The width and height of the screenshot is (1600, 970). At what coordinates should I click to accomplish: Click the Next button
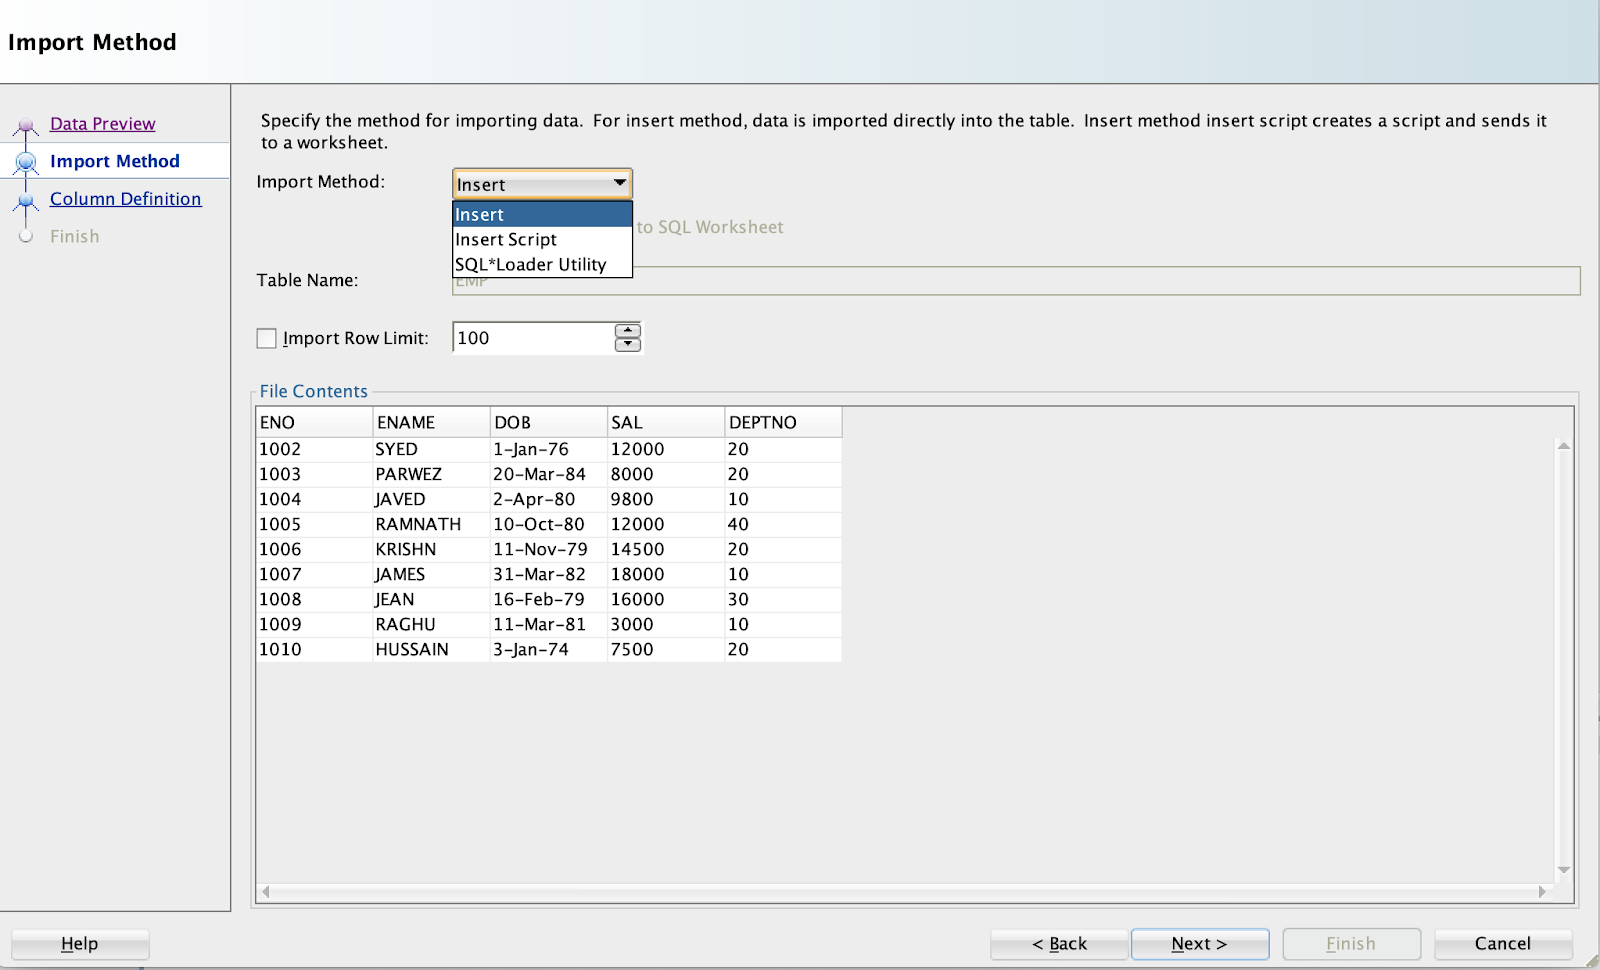[1199, 943]
